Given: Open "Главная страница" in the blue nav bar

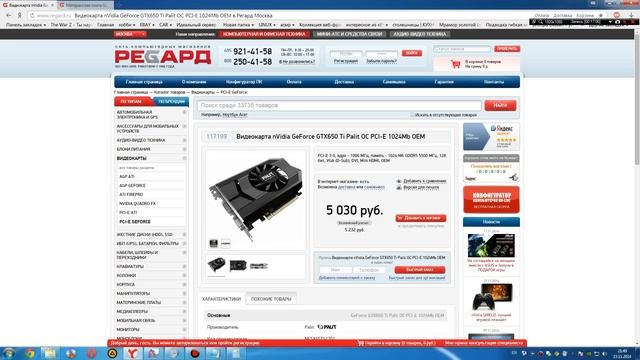Looking at the screenshot, I should tap(144, 82).
